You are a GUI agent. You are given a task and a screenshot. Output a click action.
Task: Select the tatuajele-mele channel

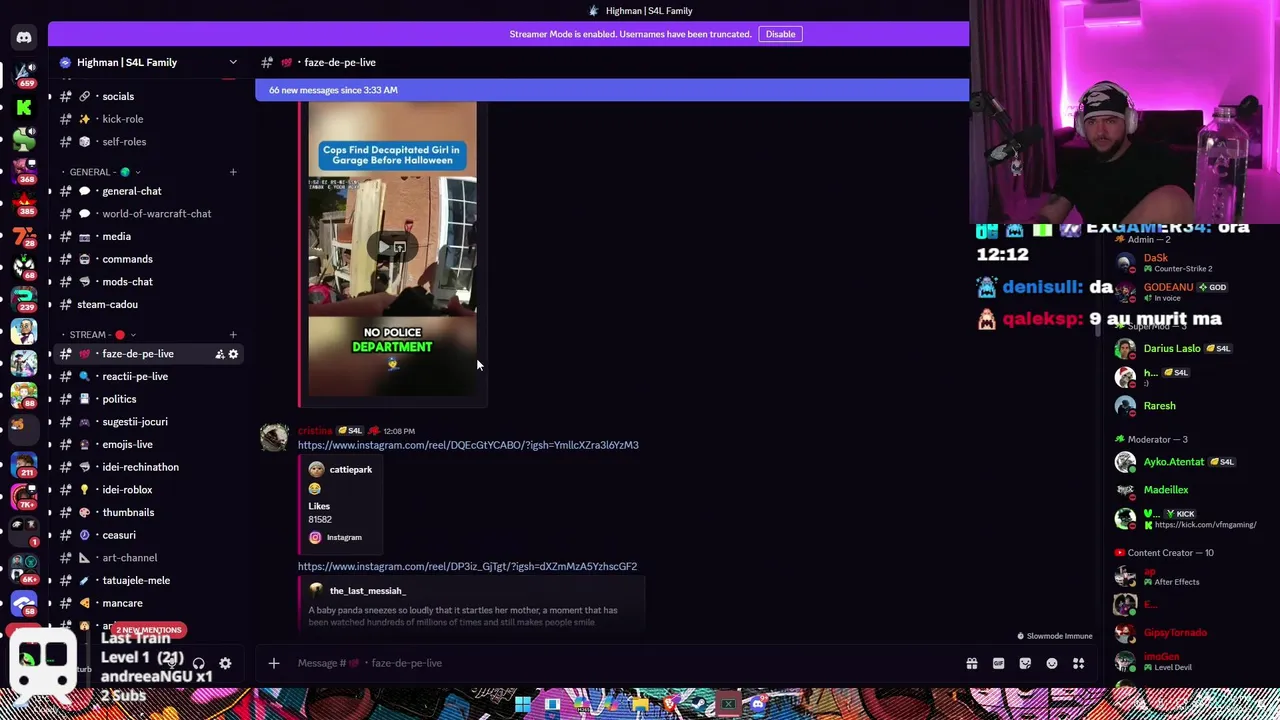[x=148, y=580]
